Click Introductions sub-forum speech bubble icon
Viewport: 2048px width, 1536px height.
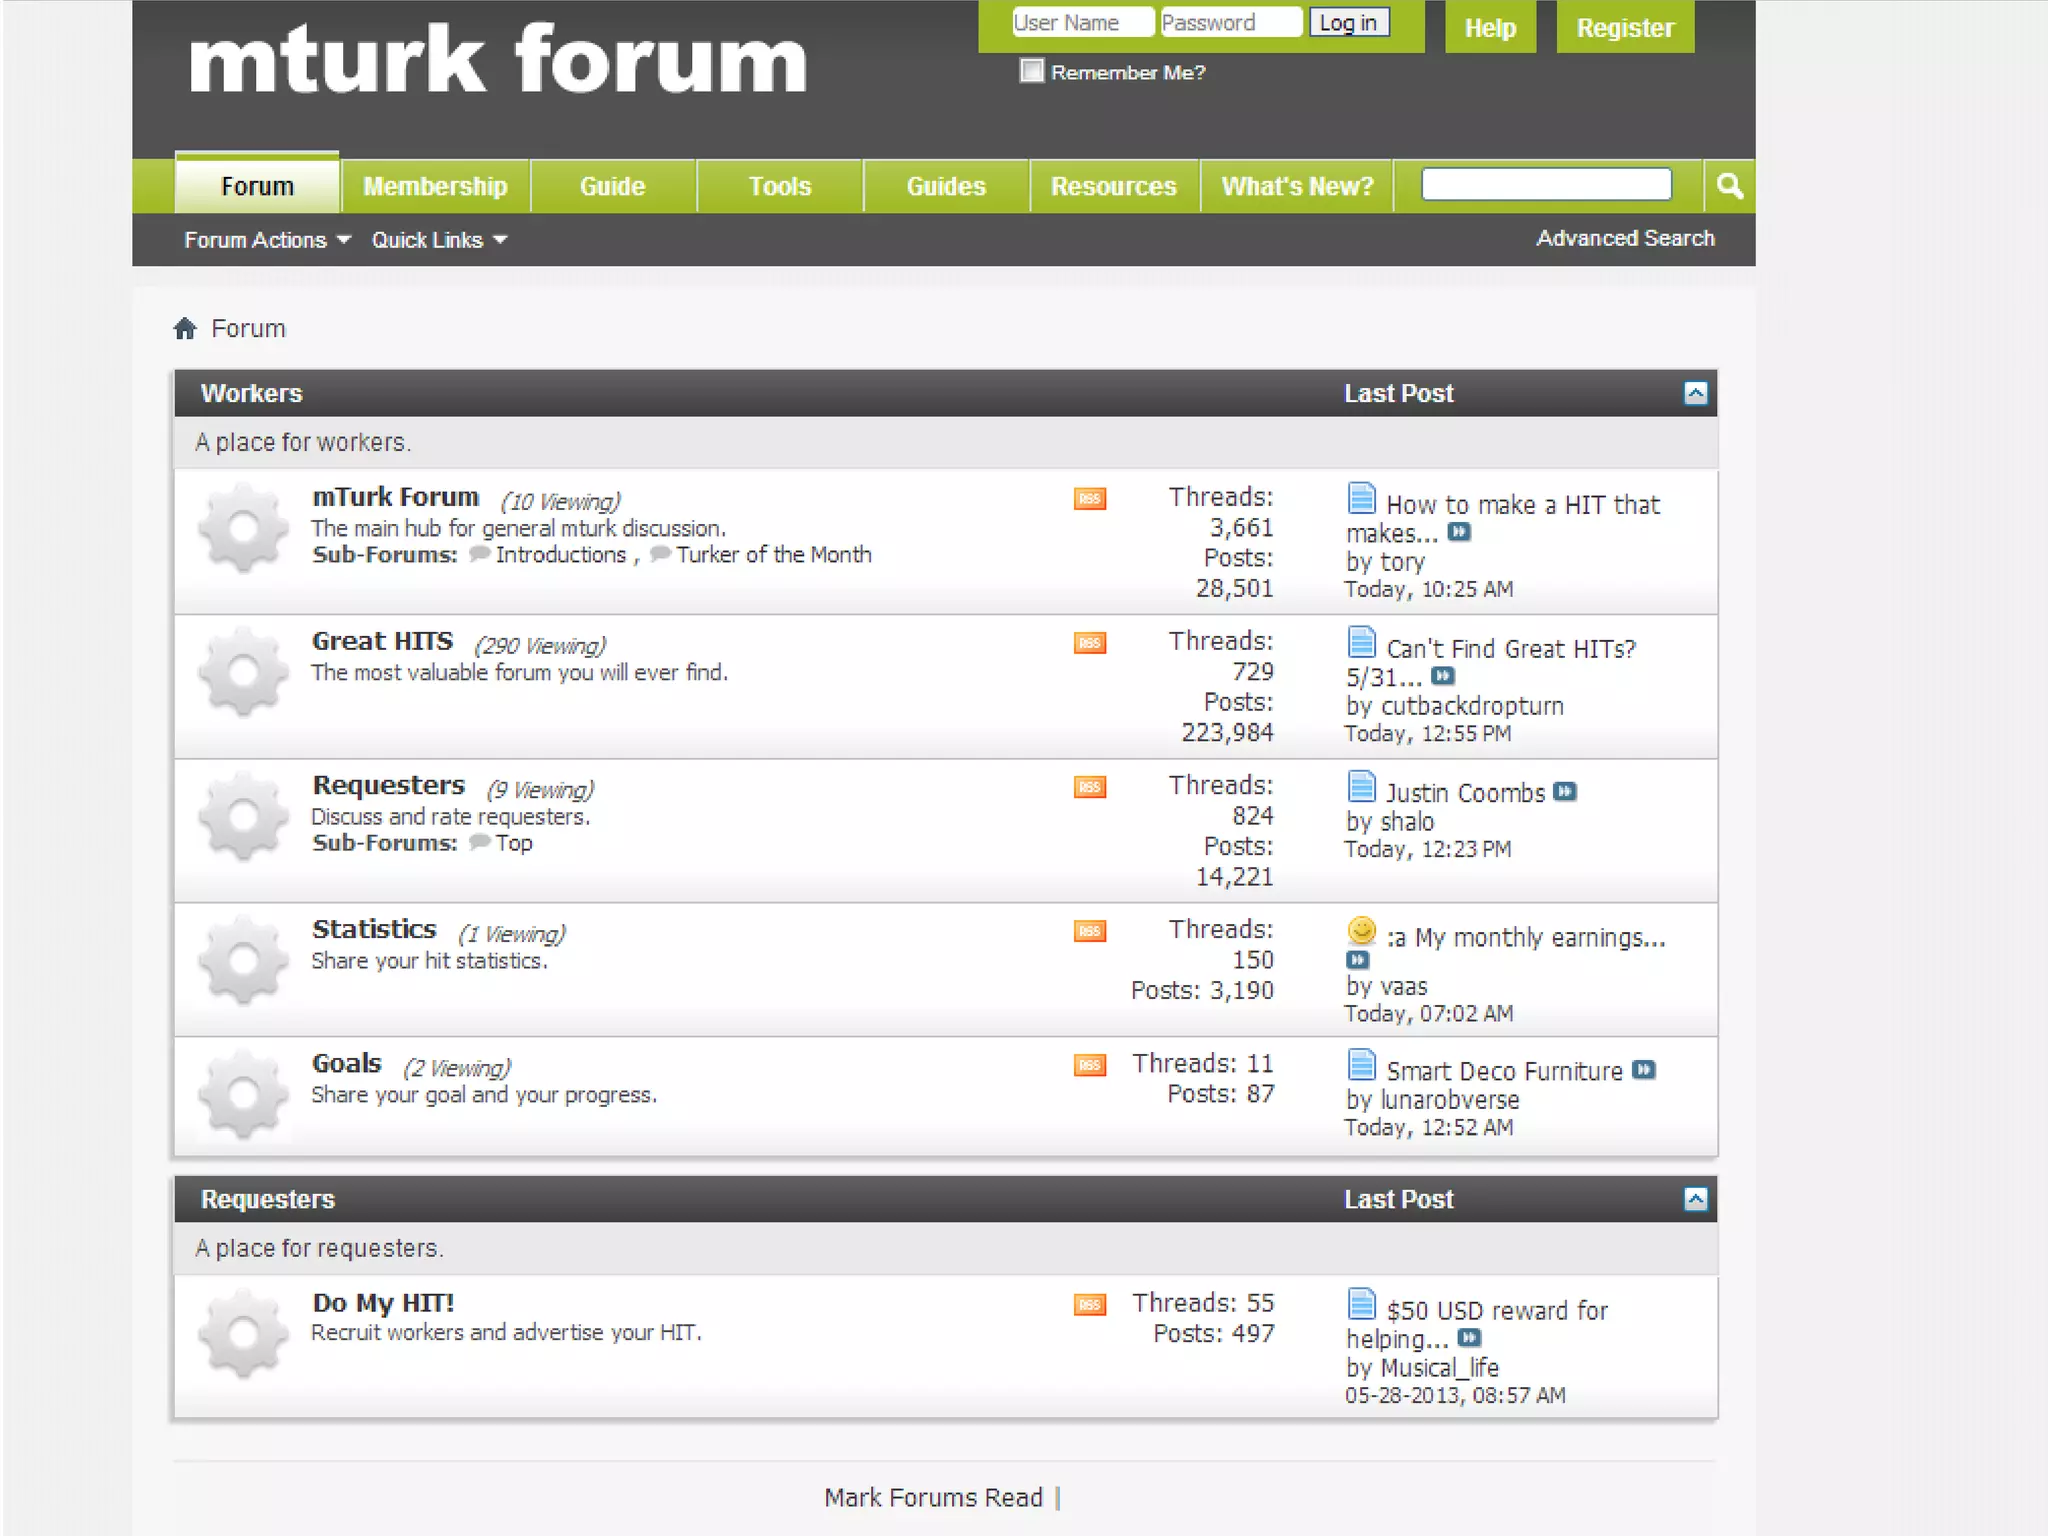tap(480, 554)
